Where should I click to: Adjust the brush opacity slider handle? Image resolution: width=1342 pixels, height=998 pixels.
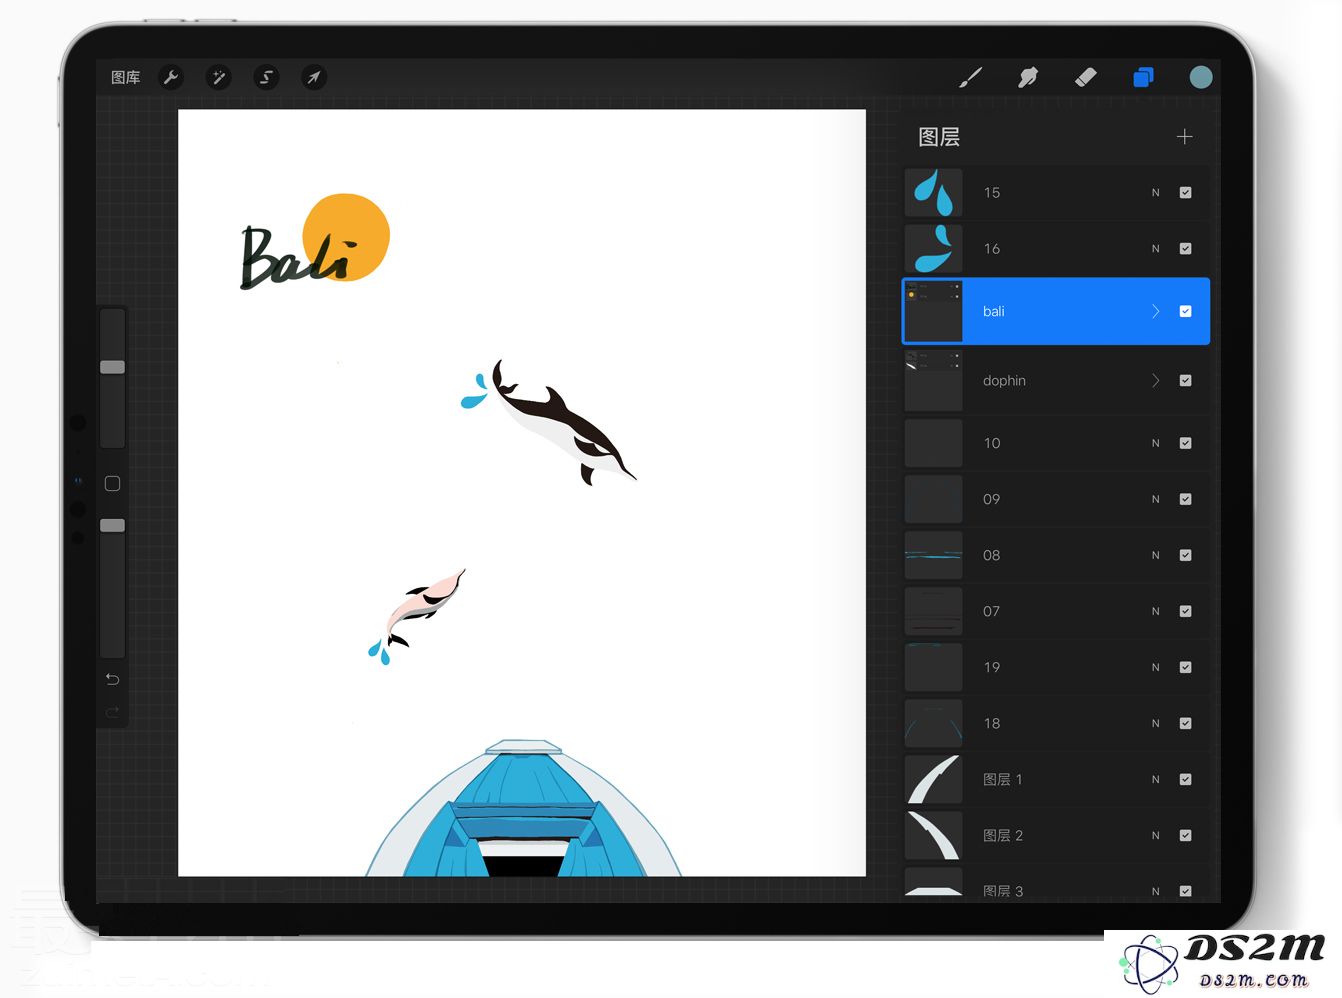tap(112, 525)
